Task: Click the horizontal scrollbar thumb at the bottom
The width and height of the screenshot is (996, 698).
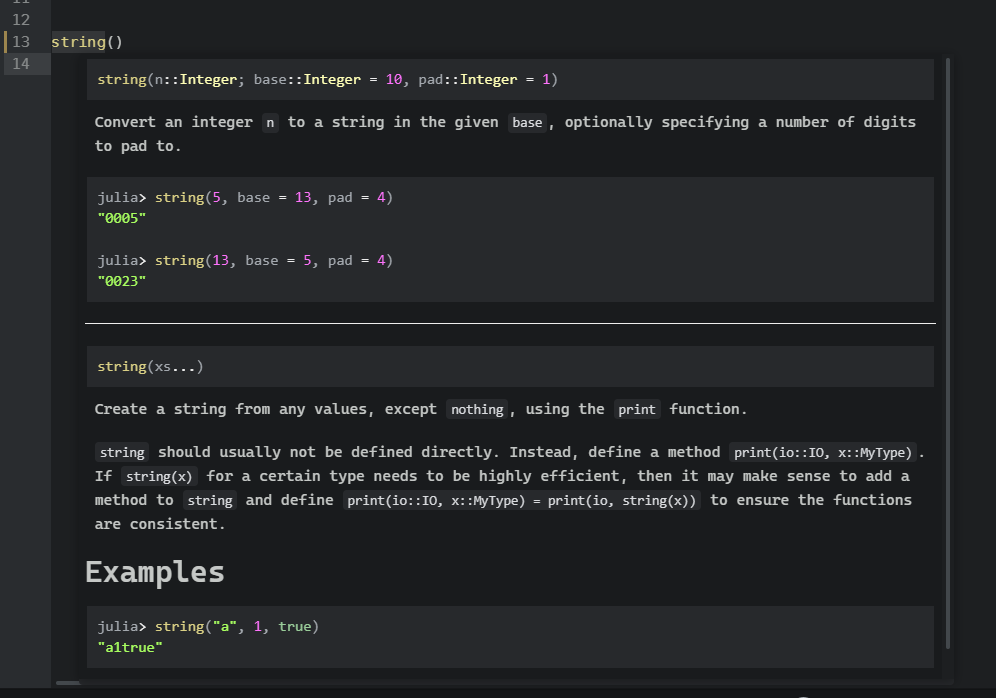Action: [68, 683]
